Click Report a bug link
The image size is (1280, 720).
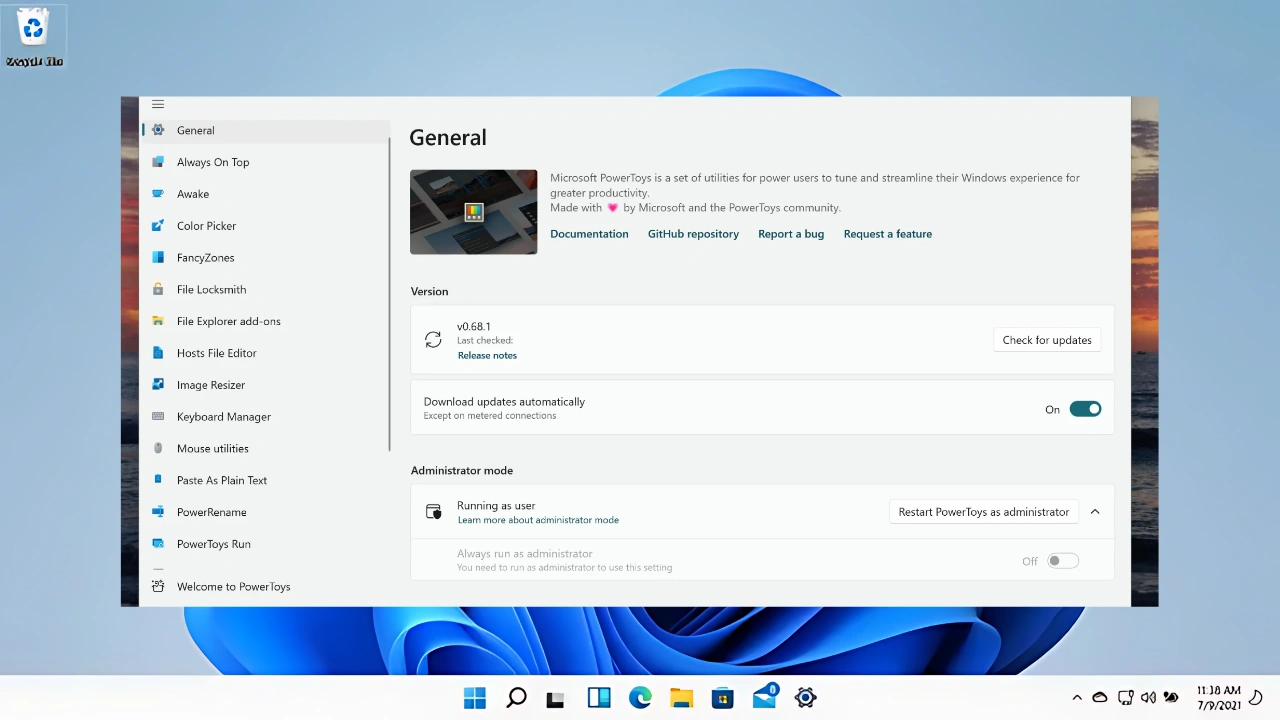click(791, 234)
